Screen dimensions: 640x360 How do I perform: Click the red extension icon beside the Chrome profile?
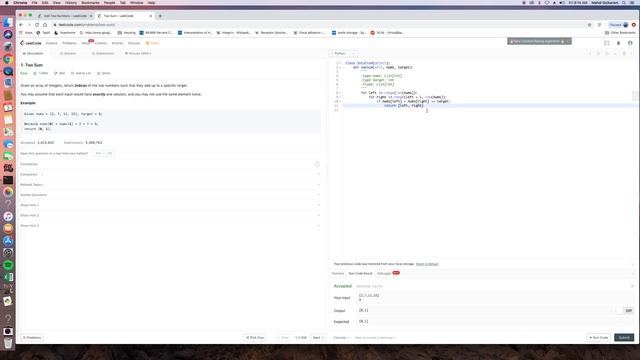coord(634,25)
